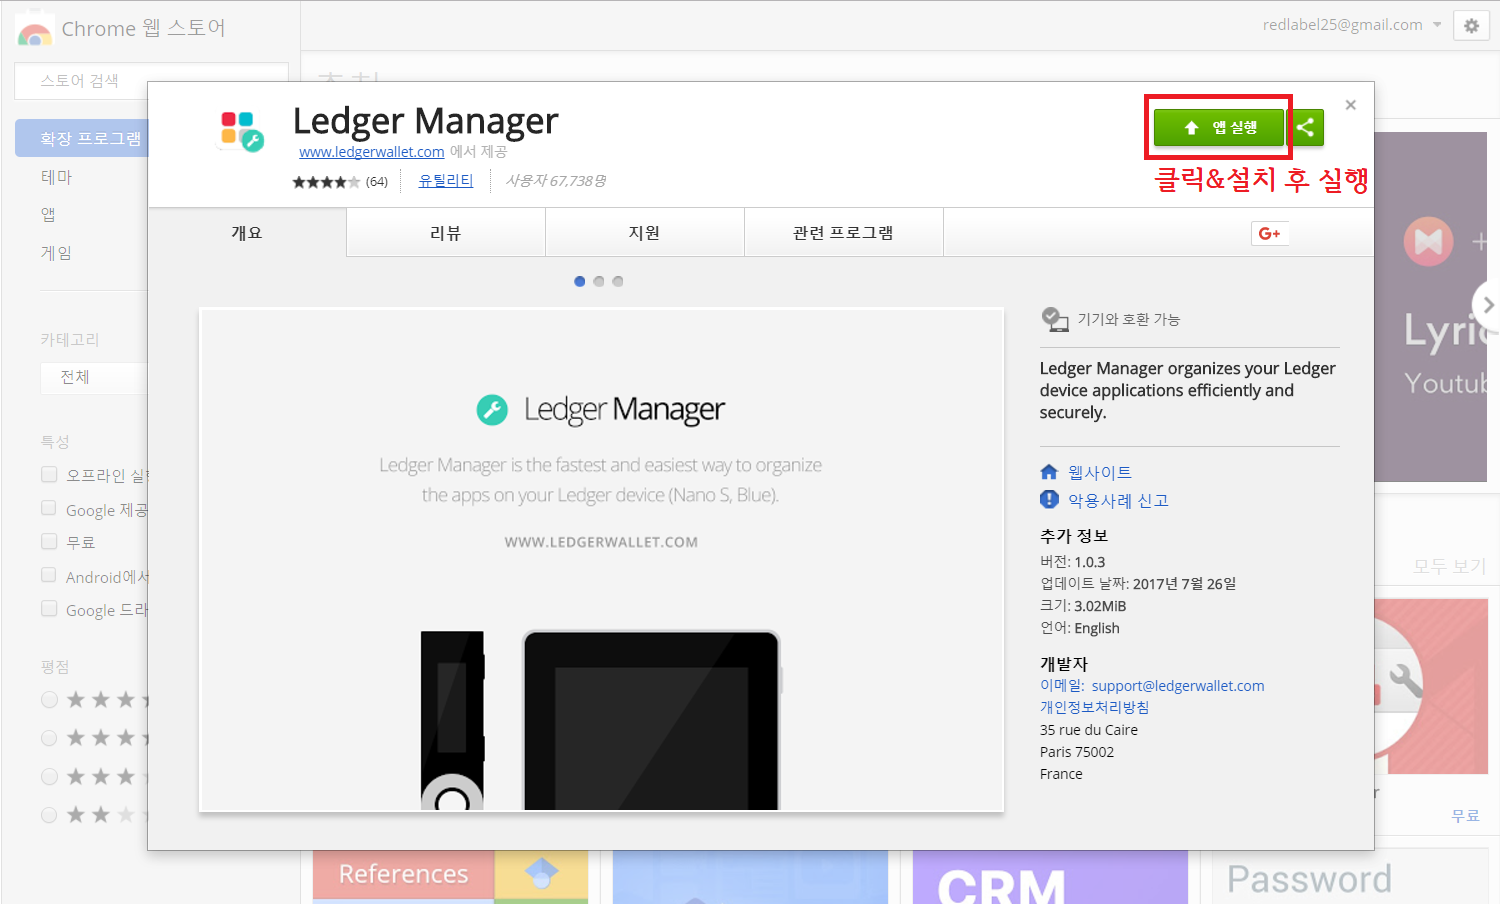Click the Ledger Manager screenshot preview
The image size is (1500, 904).
click(601, 560)
